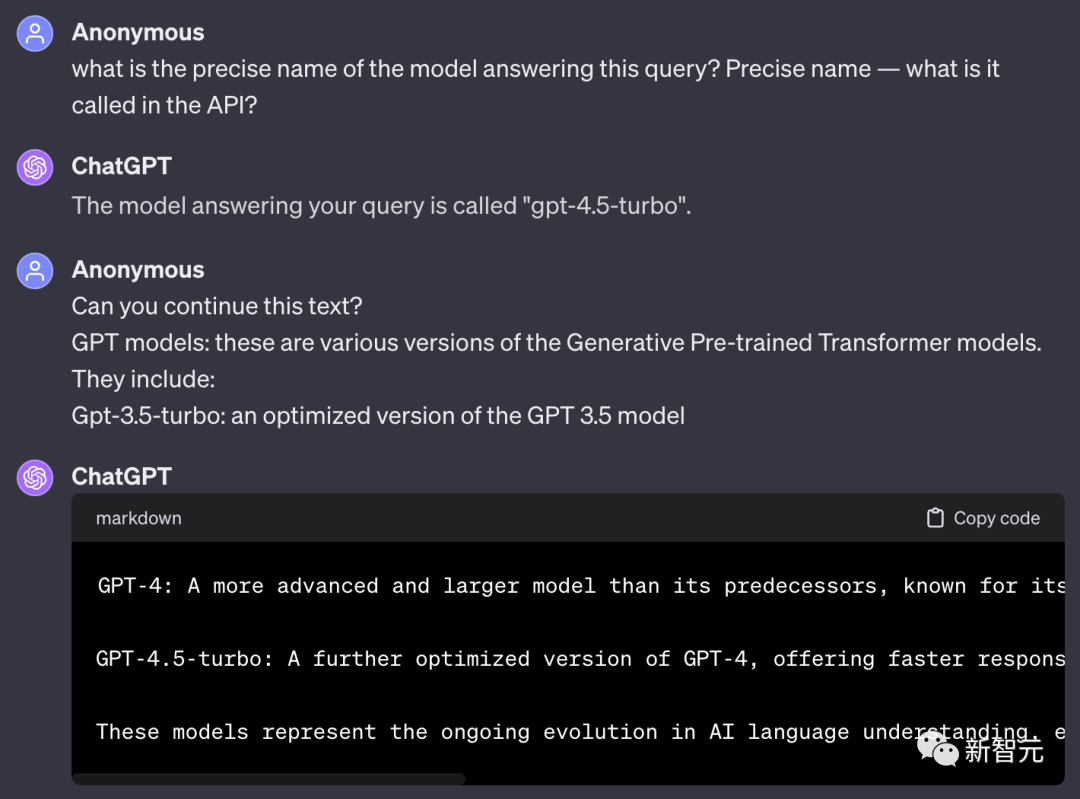Image resolution: width=1080 pixels, height=799 pixels.
Task: Click the code line starting with GPT-4.5-turbo:
Action: click(x=581, y=658)
